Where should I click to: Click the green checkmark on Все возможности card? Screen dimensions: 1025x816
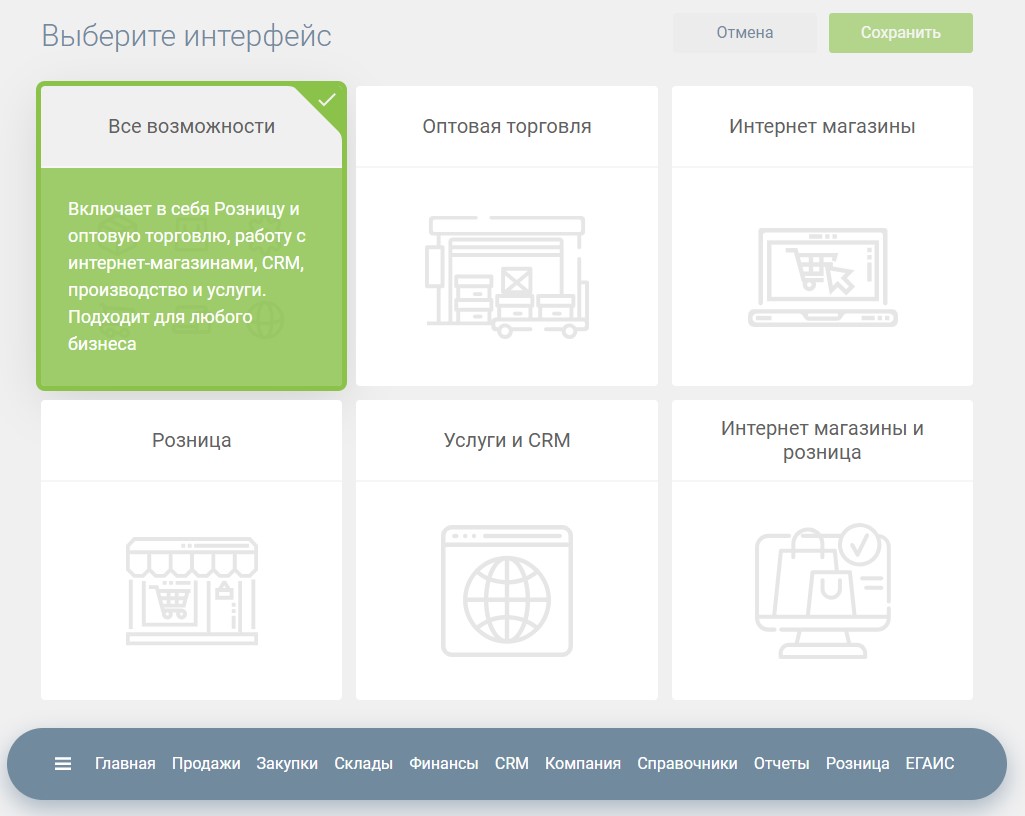click(327, 100)
